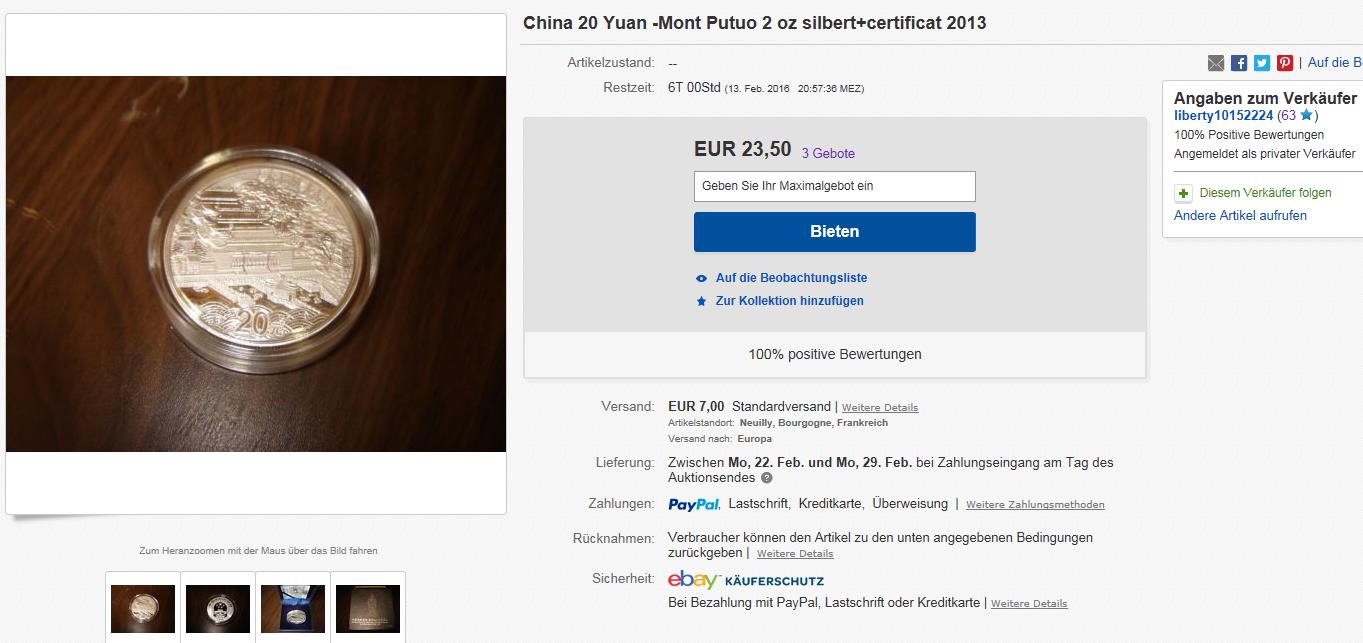Select the blue box coin thumbnail
Viewport: 1363px width, 643px height.
pyautogui.click(x=293, y=608)
